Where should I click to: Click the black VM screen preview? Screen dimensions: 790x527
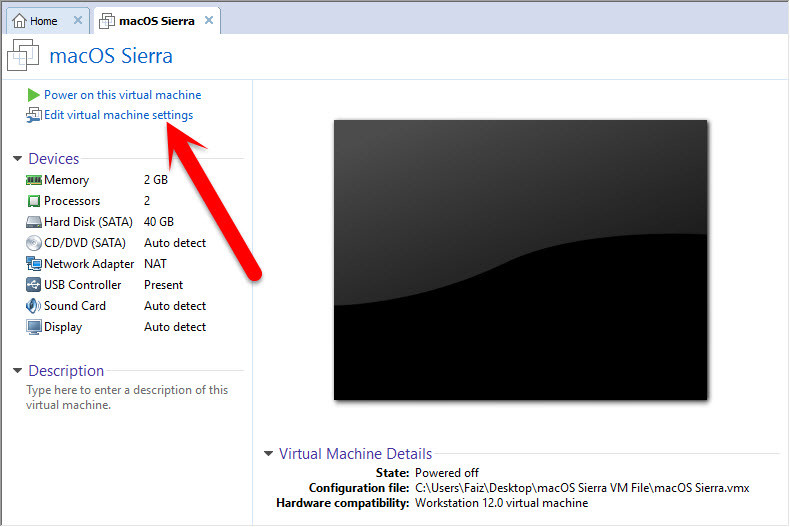520,260
